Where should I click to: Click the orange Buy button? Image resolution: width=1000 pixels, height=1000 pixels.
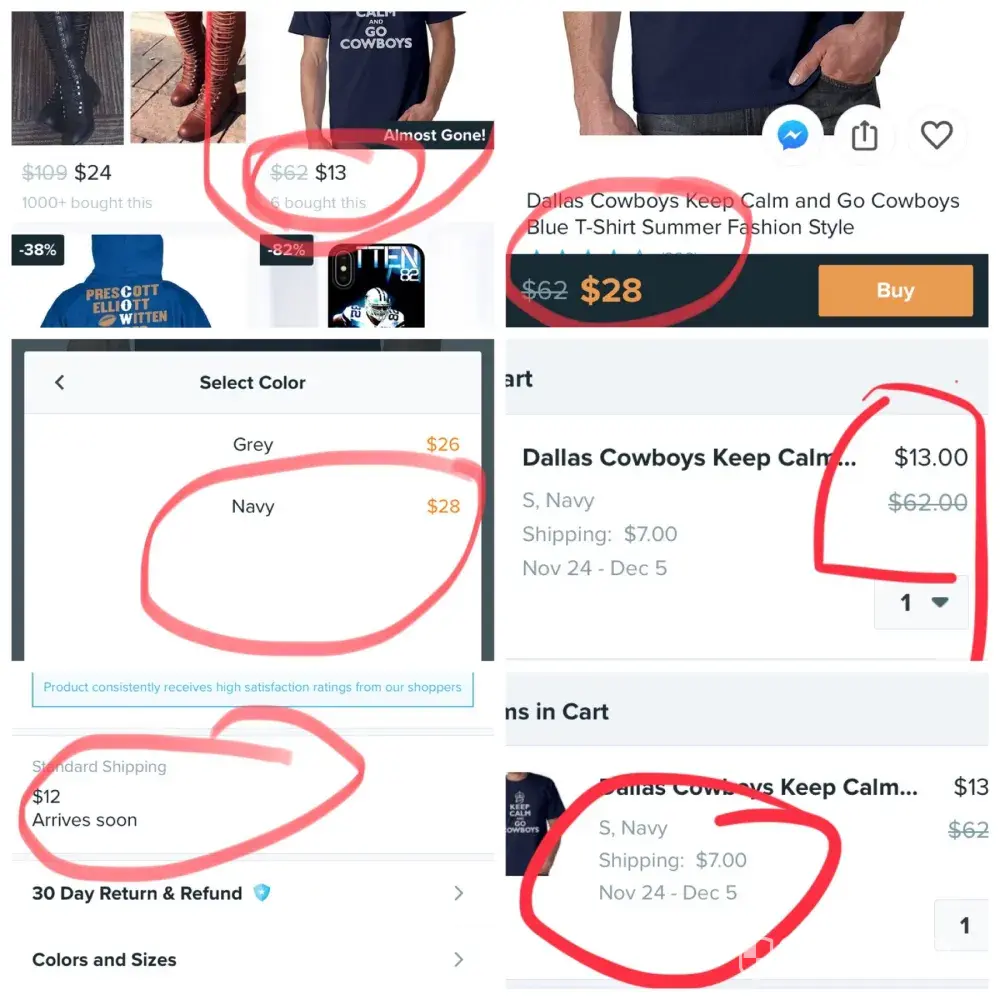tap(895, 290)
